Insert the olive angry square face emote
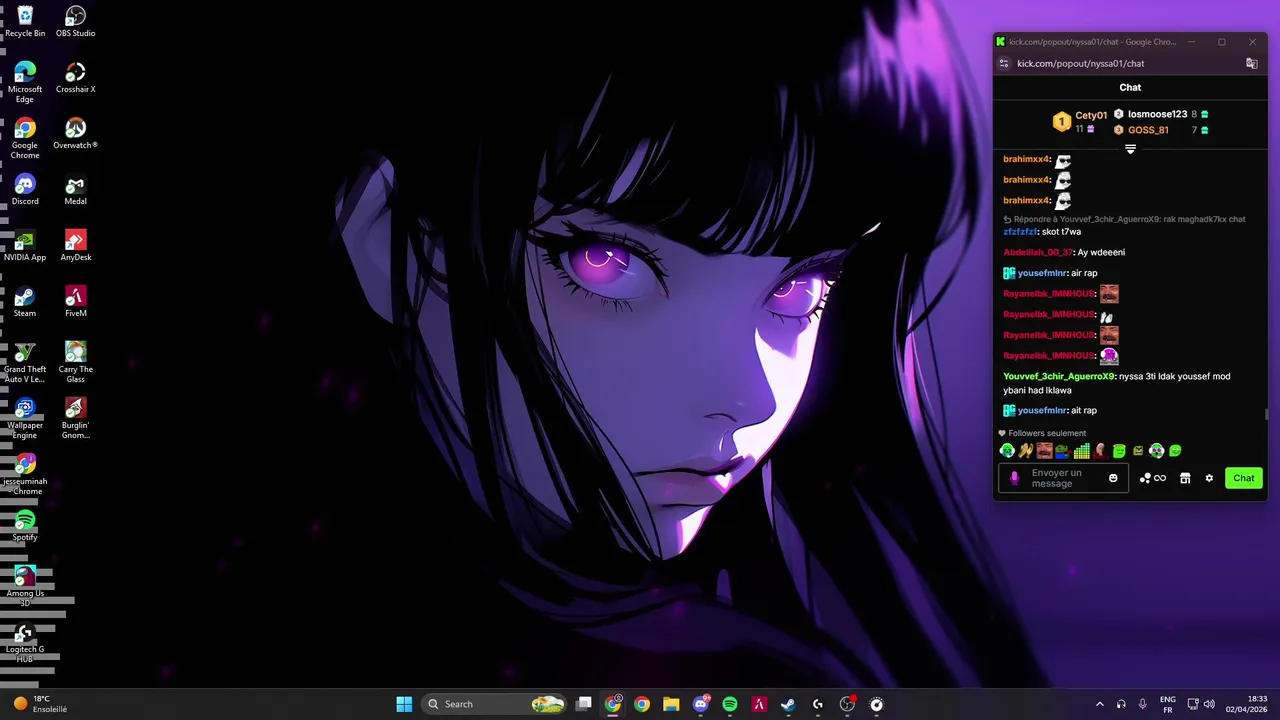Image resolution: width=1280 pixels, height=720 pixels. click(x=1138, y=451)
